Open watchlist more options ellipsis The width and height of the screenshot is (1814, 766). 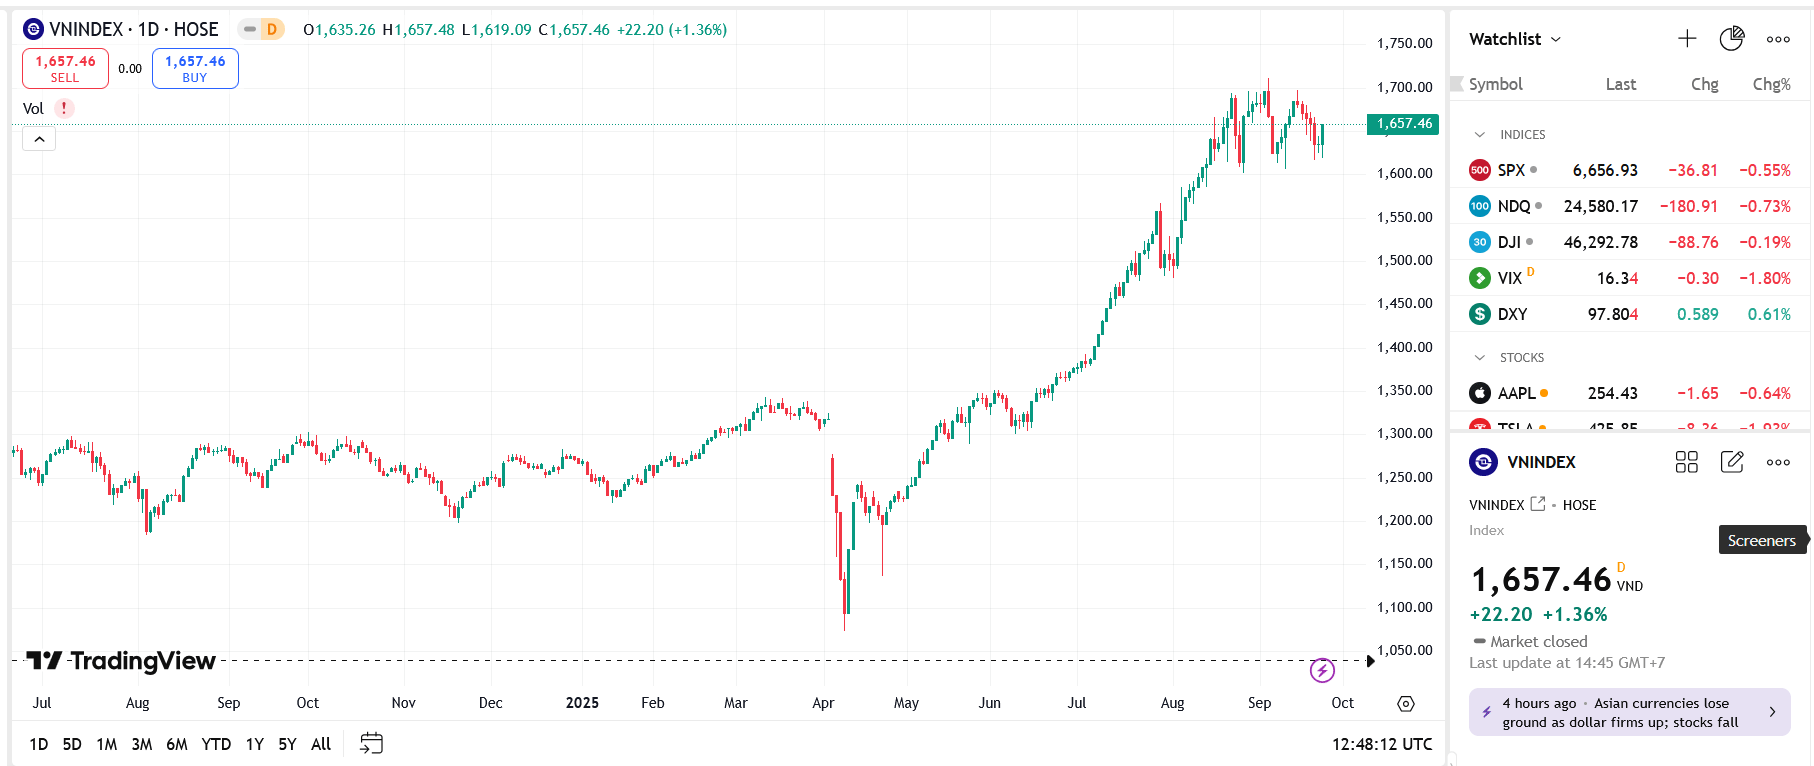coord(1778,39)
